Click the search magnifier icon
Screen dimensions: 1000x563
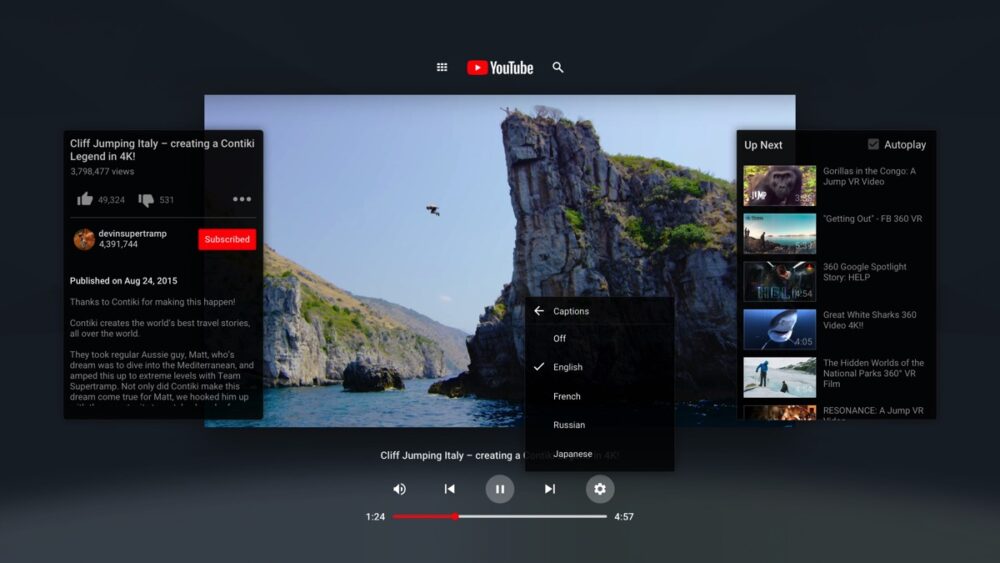(558, 67)
